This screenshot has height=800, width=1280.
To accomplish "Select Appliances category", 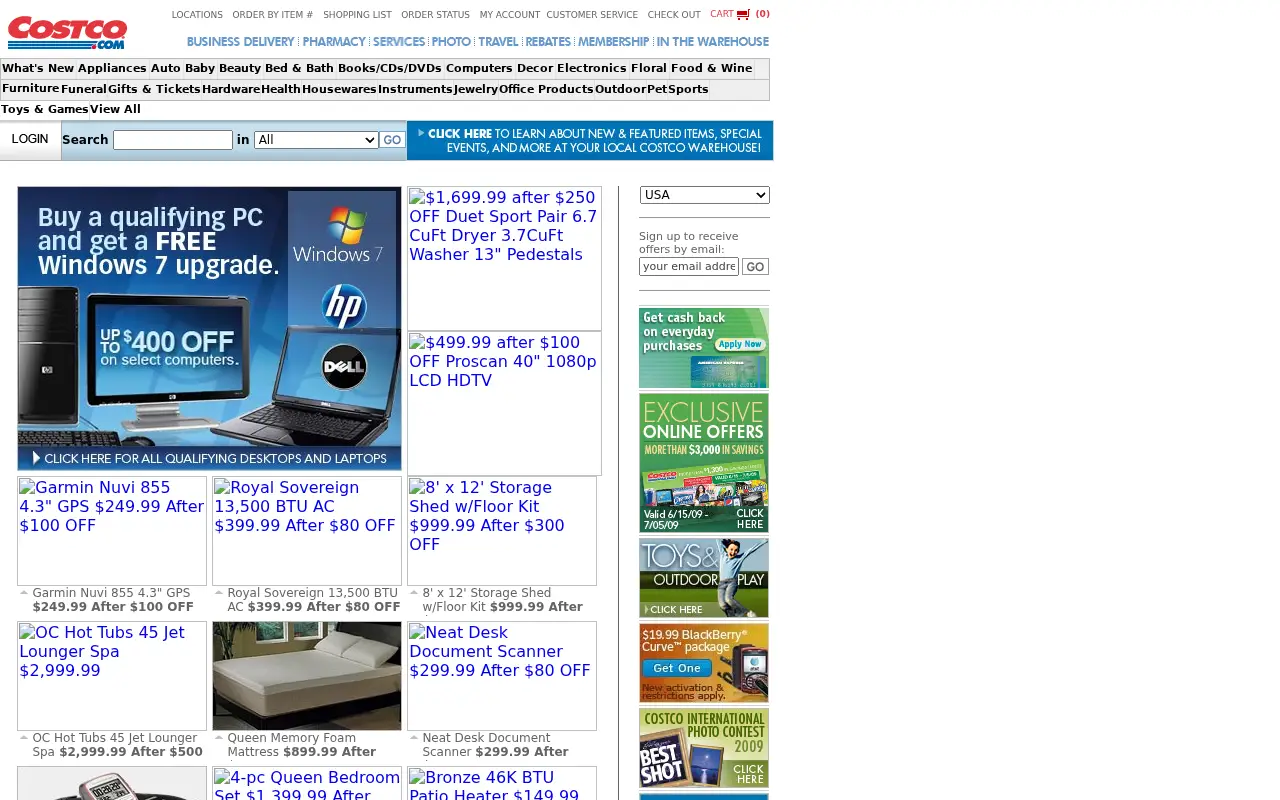I will [x=112, y=69].
